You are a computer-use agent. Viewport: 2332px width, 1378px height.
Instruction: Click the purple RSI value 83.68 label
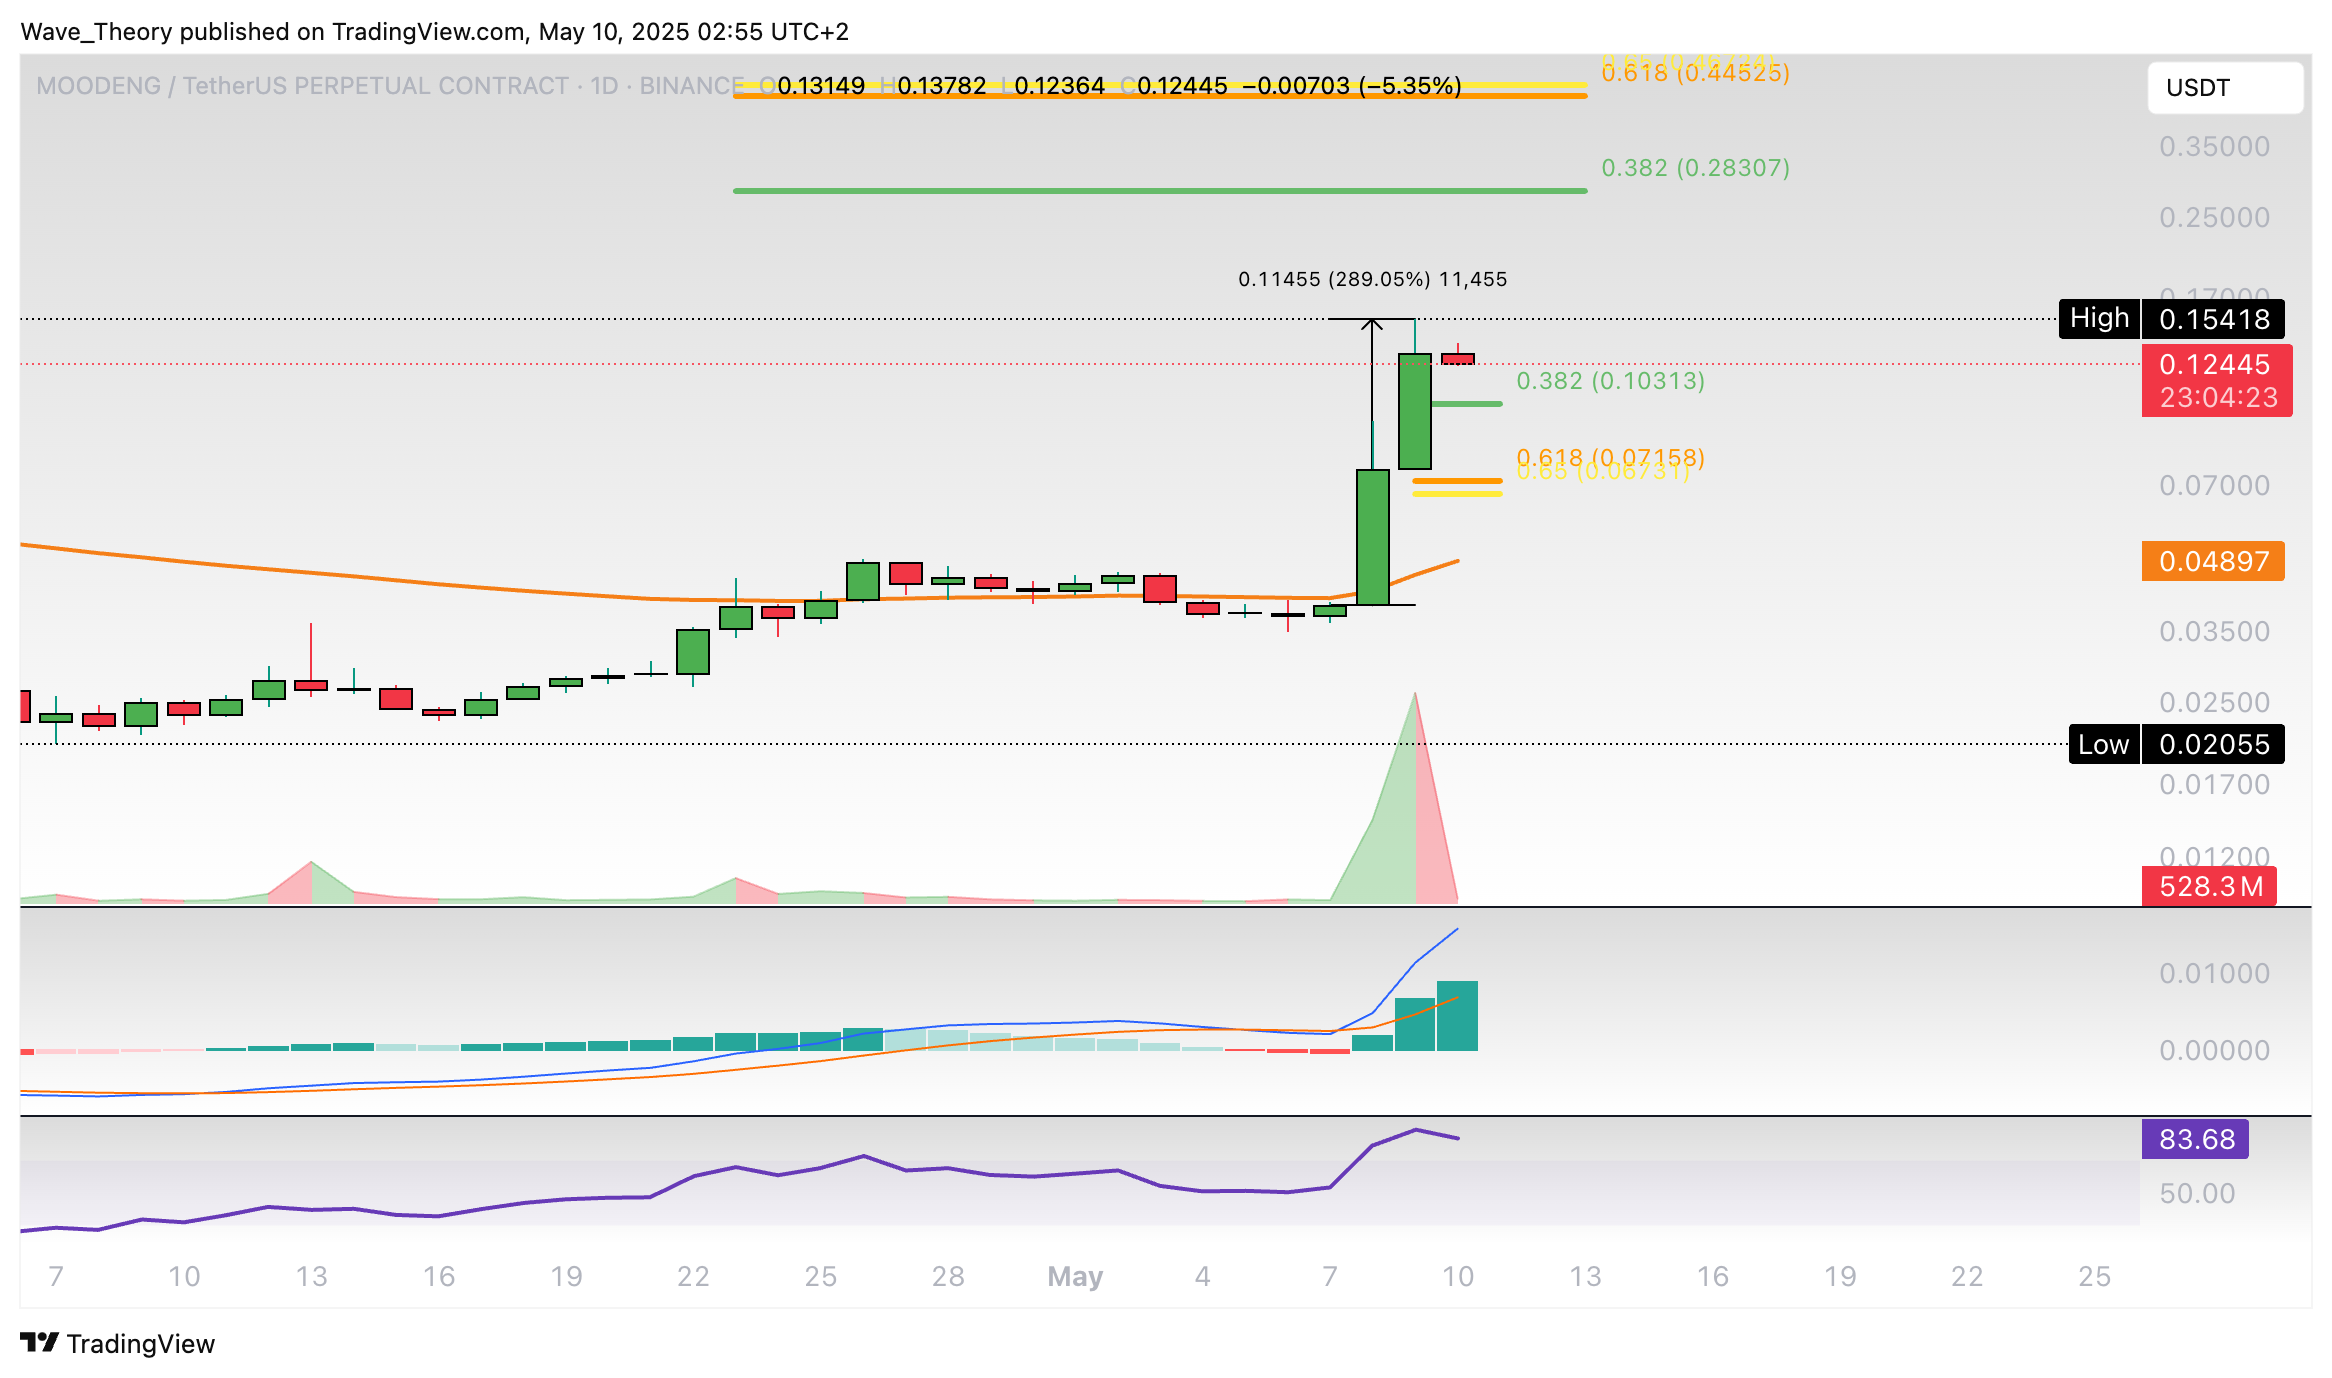pyautogui.click(x=2195, y=1139)
